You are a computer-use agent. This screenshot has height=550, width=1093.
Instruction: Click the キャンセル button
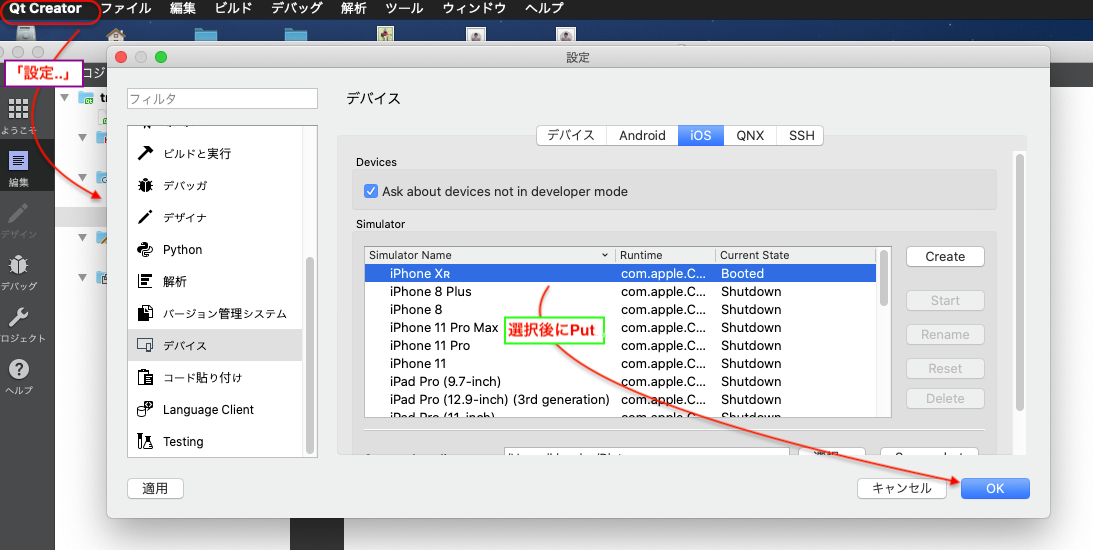(901, 489)
